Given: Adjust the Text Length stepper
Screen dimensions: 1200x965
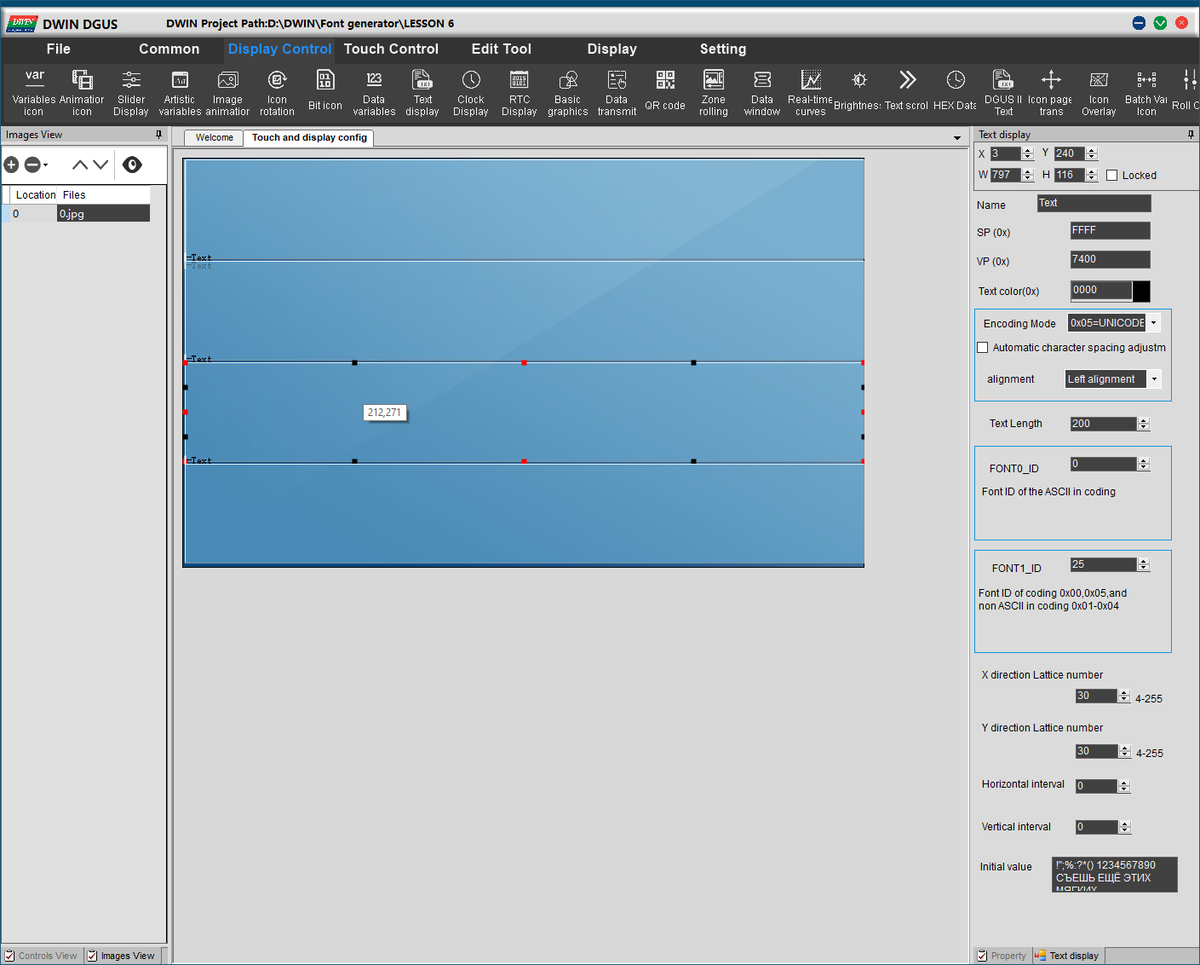Looking at the screenshot, I should pyautogui.click(x=1144, y=424).
